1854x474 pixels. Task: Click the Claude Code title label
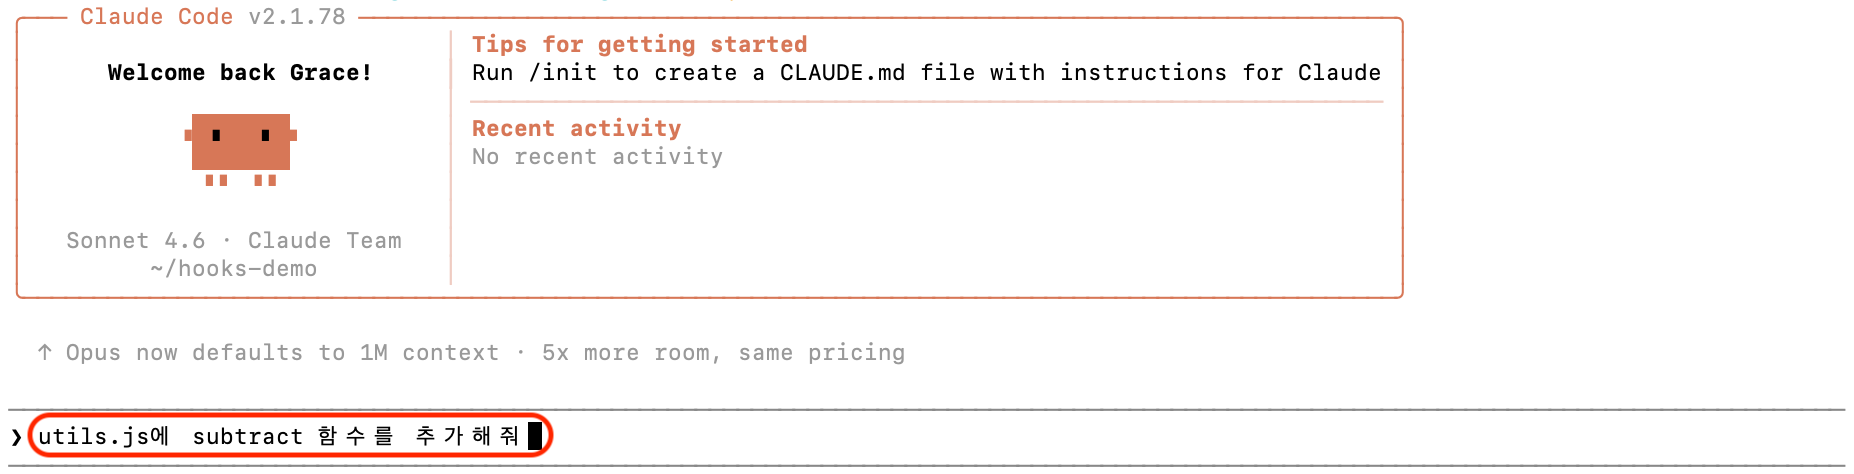(x=155, y=17)
